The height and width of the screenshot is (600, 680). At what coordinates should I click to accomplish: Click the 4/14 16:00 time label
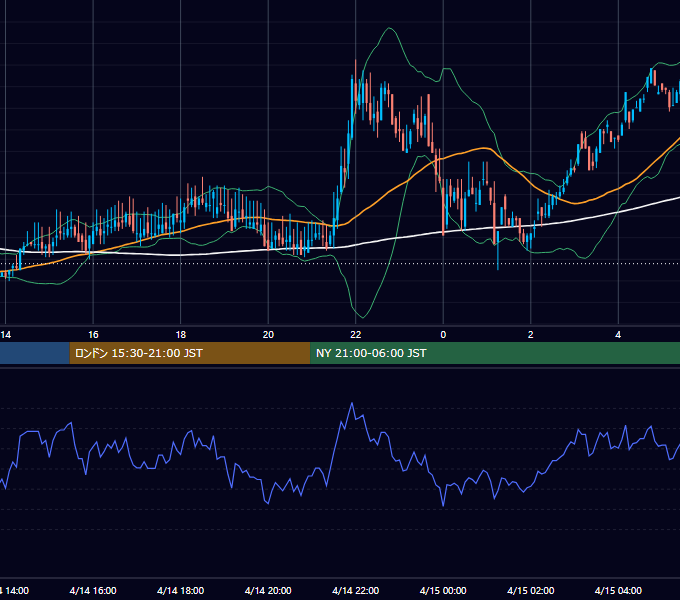point(93,590)
